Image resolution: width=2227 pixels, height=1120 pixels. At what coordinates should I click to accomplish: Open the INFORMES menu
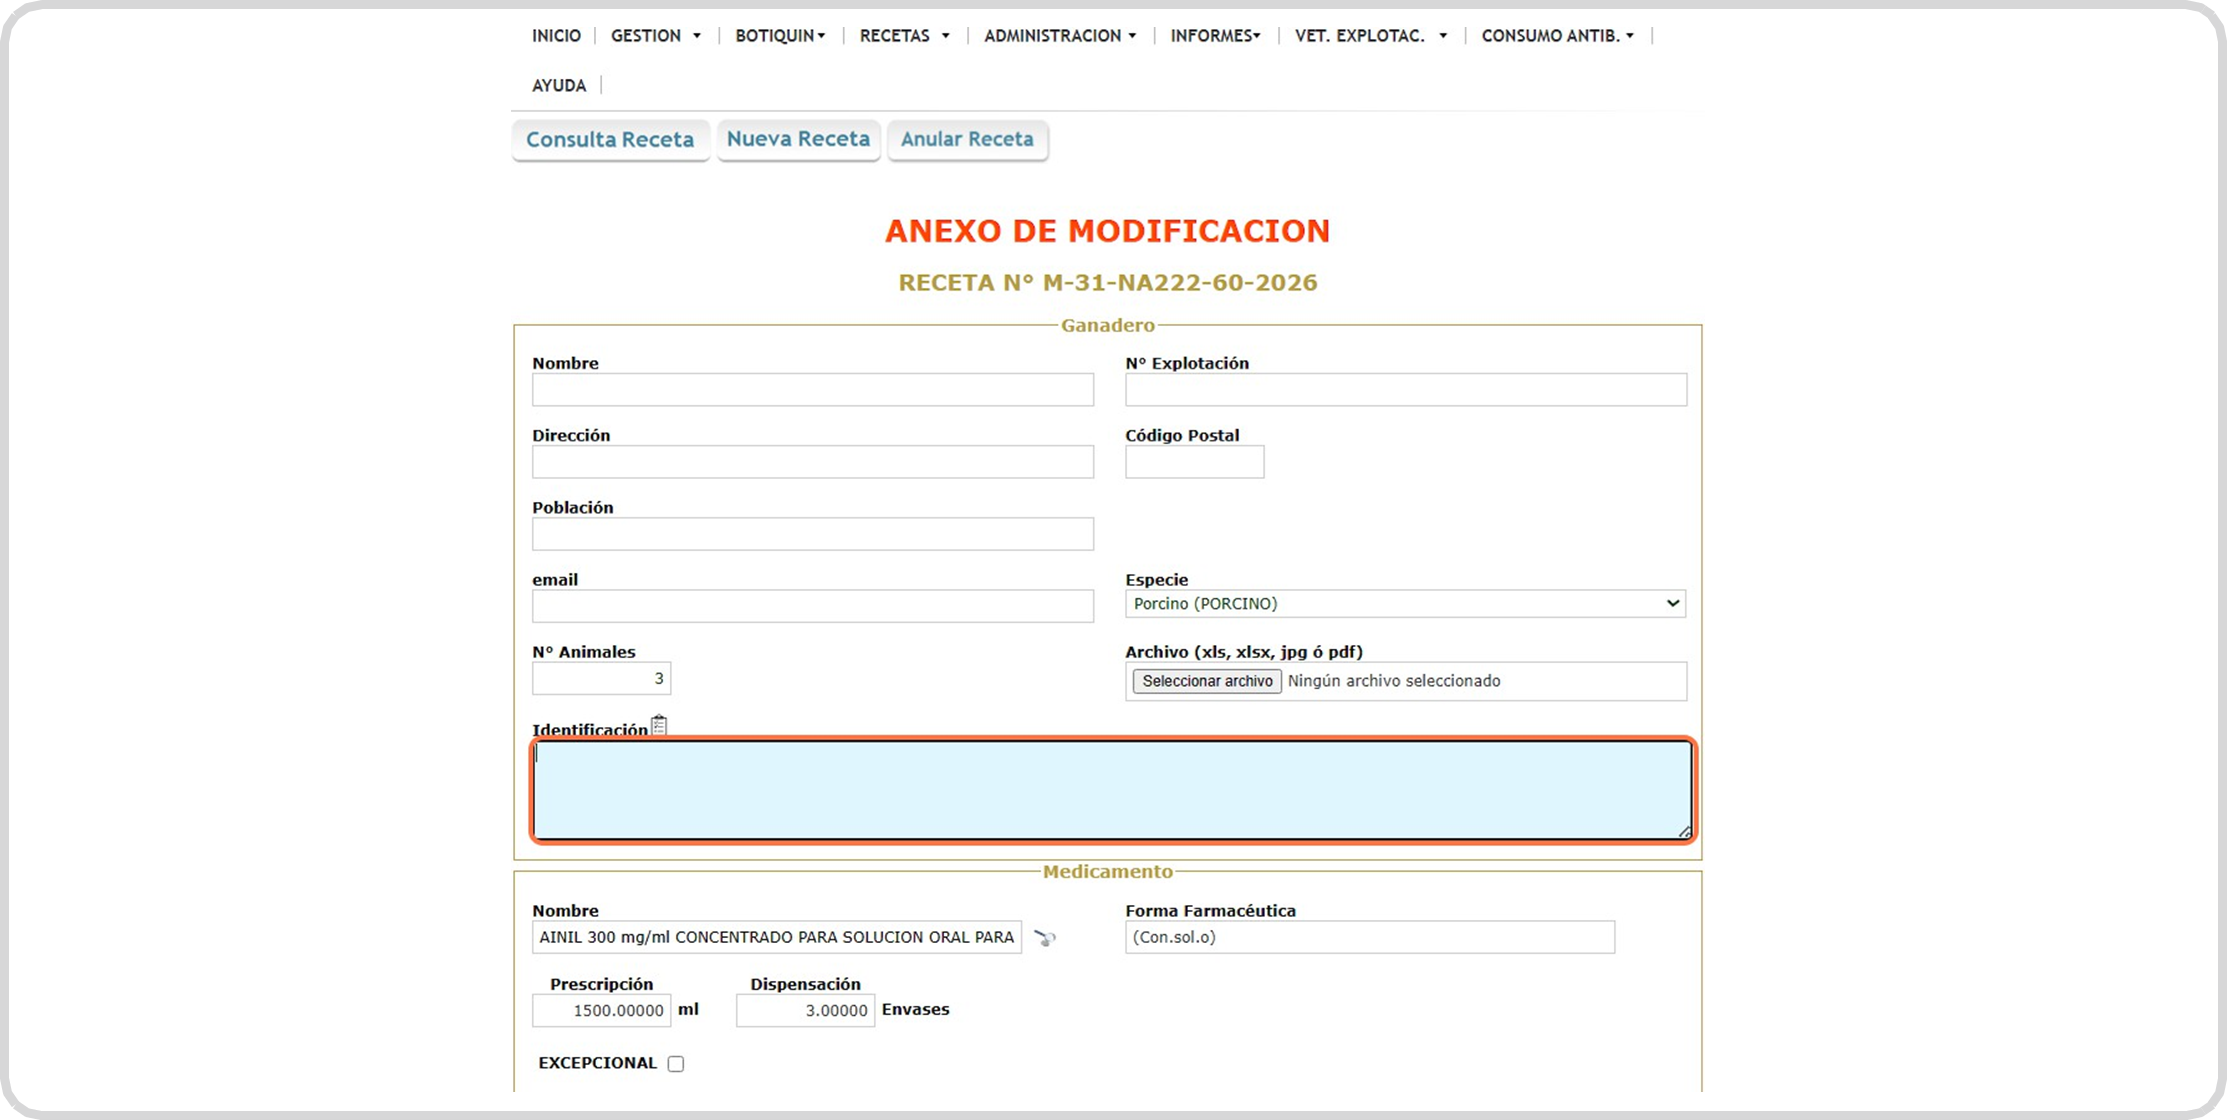[x=1215, y=36]
